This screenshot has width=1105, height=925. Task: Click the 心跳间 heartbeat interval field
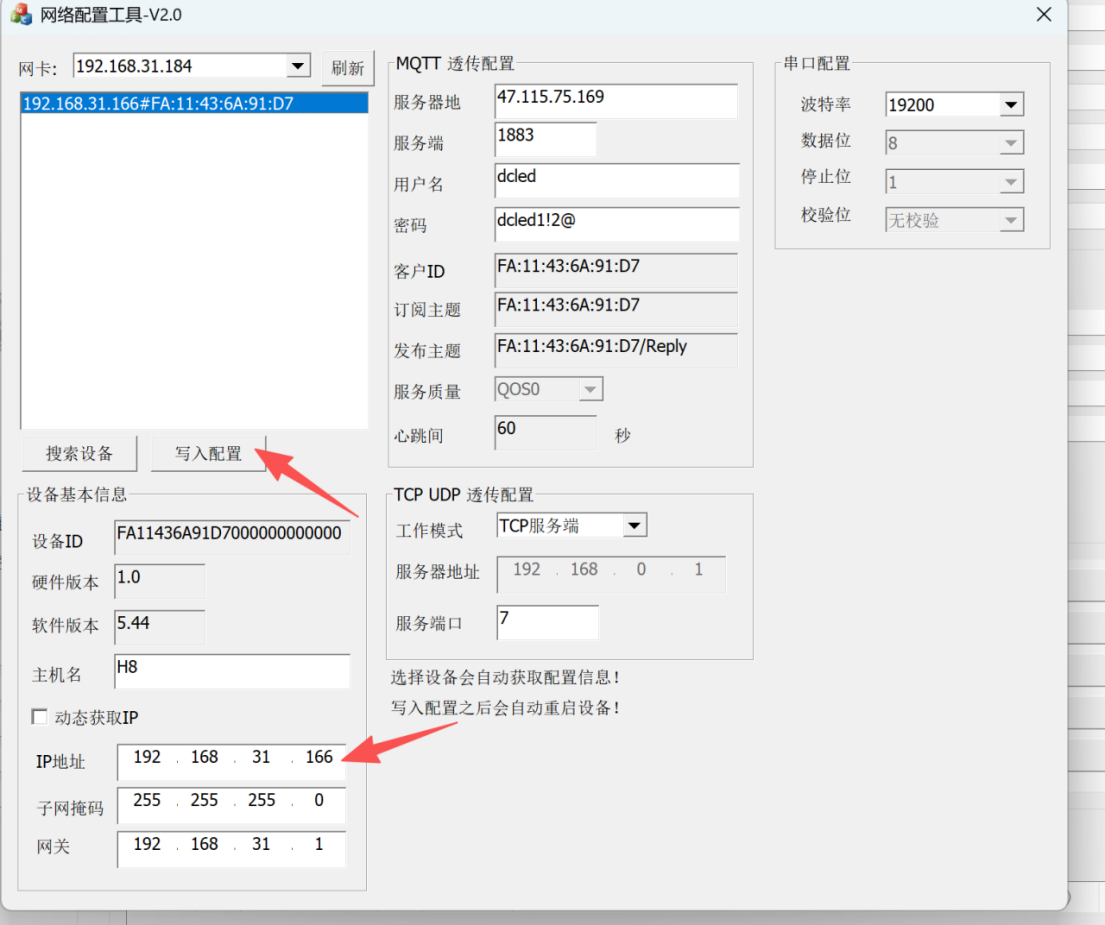545,433
